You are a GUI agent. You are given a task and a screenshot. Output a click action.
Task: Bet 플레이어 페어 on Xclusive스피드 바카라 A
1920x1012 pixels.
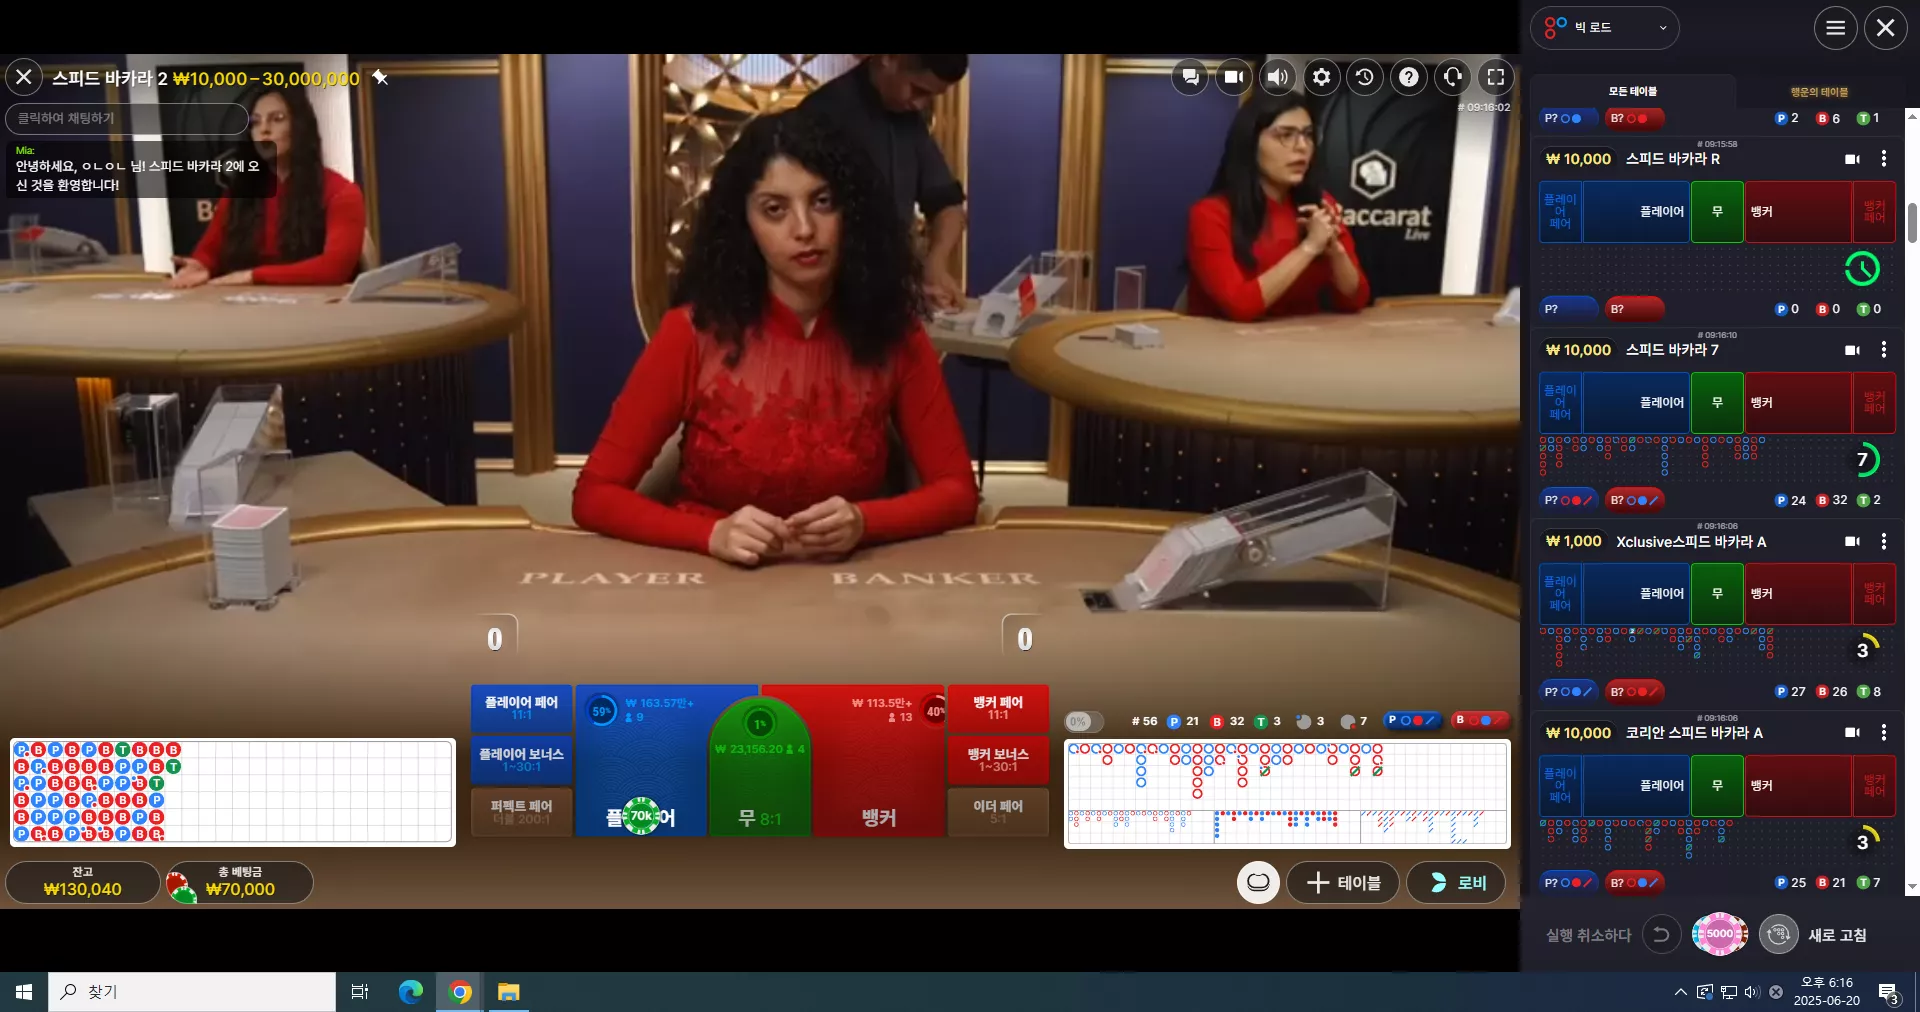pos(1560,594)
